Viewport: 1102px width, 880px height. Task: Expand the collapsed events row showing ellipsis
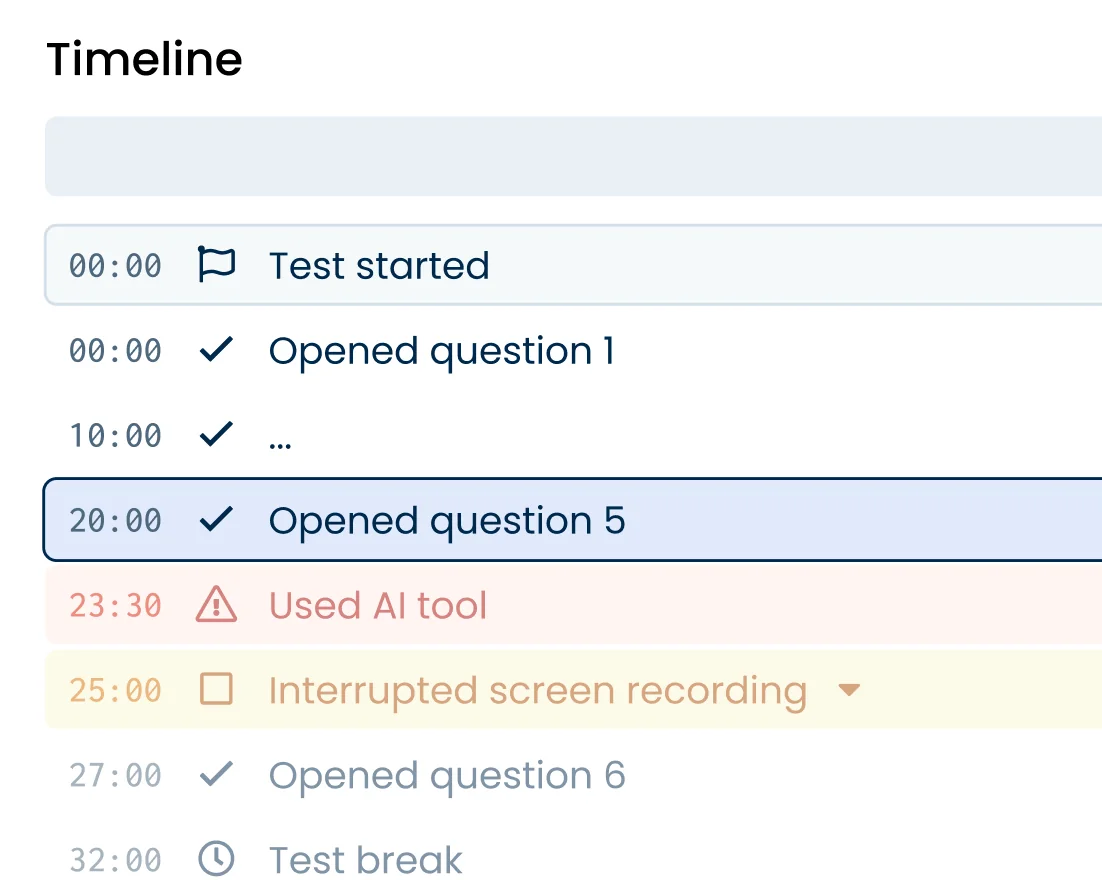[x=281, y=435]
